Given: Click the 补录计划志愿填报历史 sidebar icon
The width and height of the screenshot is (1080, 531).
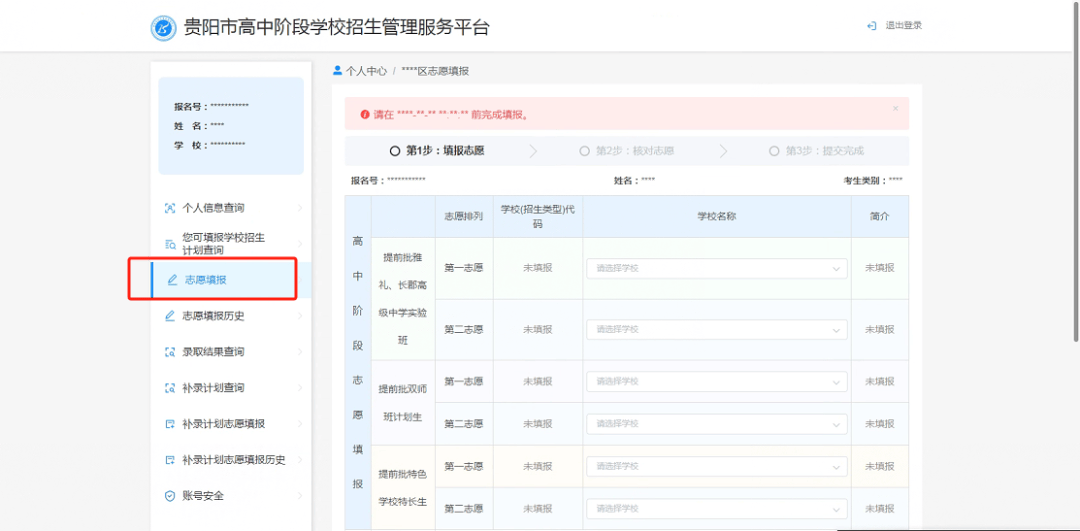Looking at the screenshot, I should tap(170, 460).
